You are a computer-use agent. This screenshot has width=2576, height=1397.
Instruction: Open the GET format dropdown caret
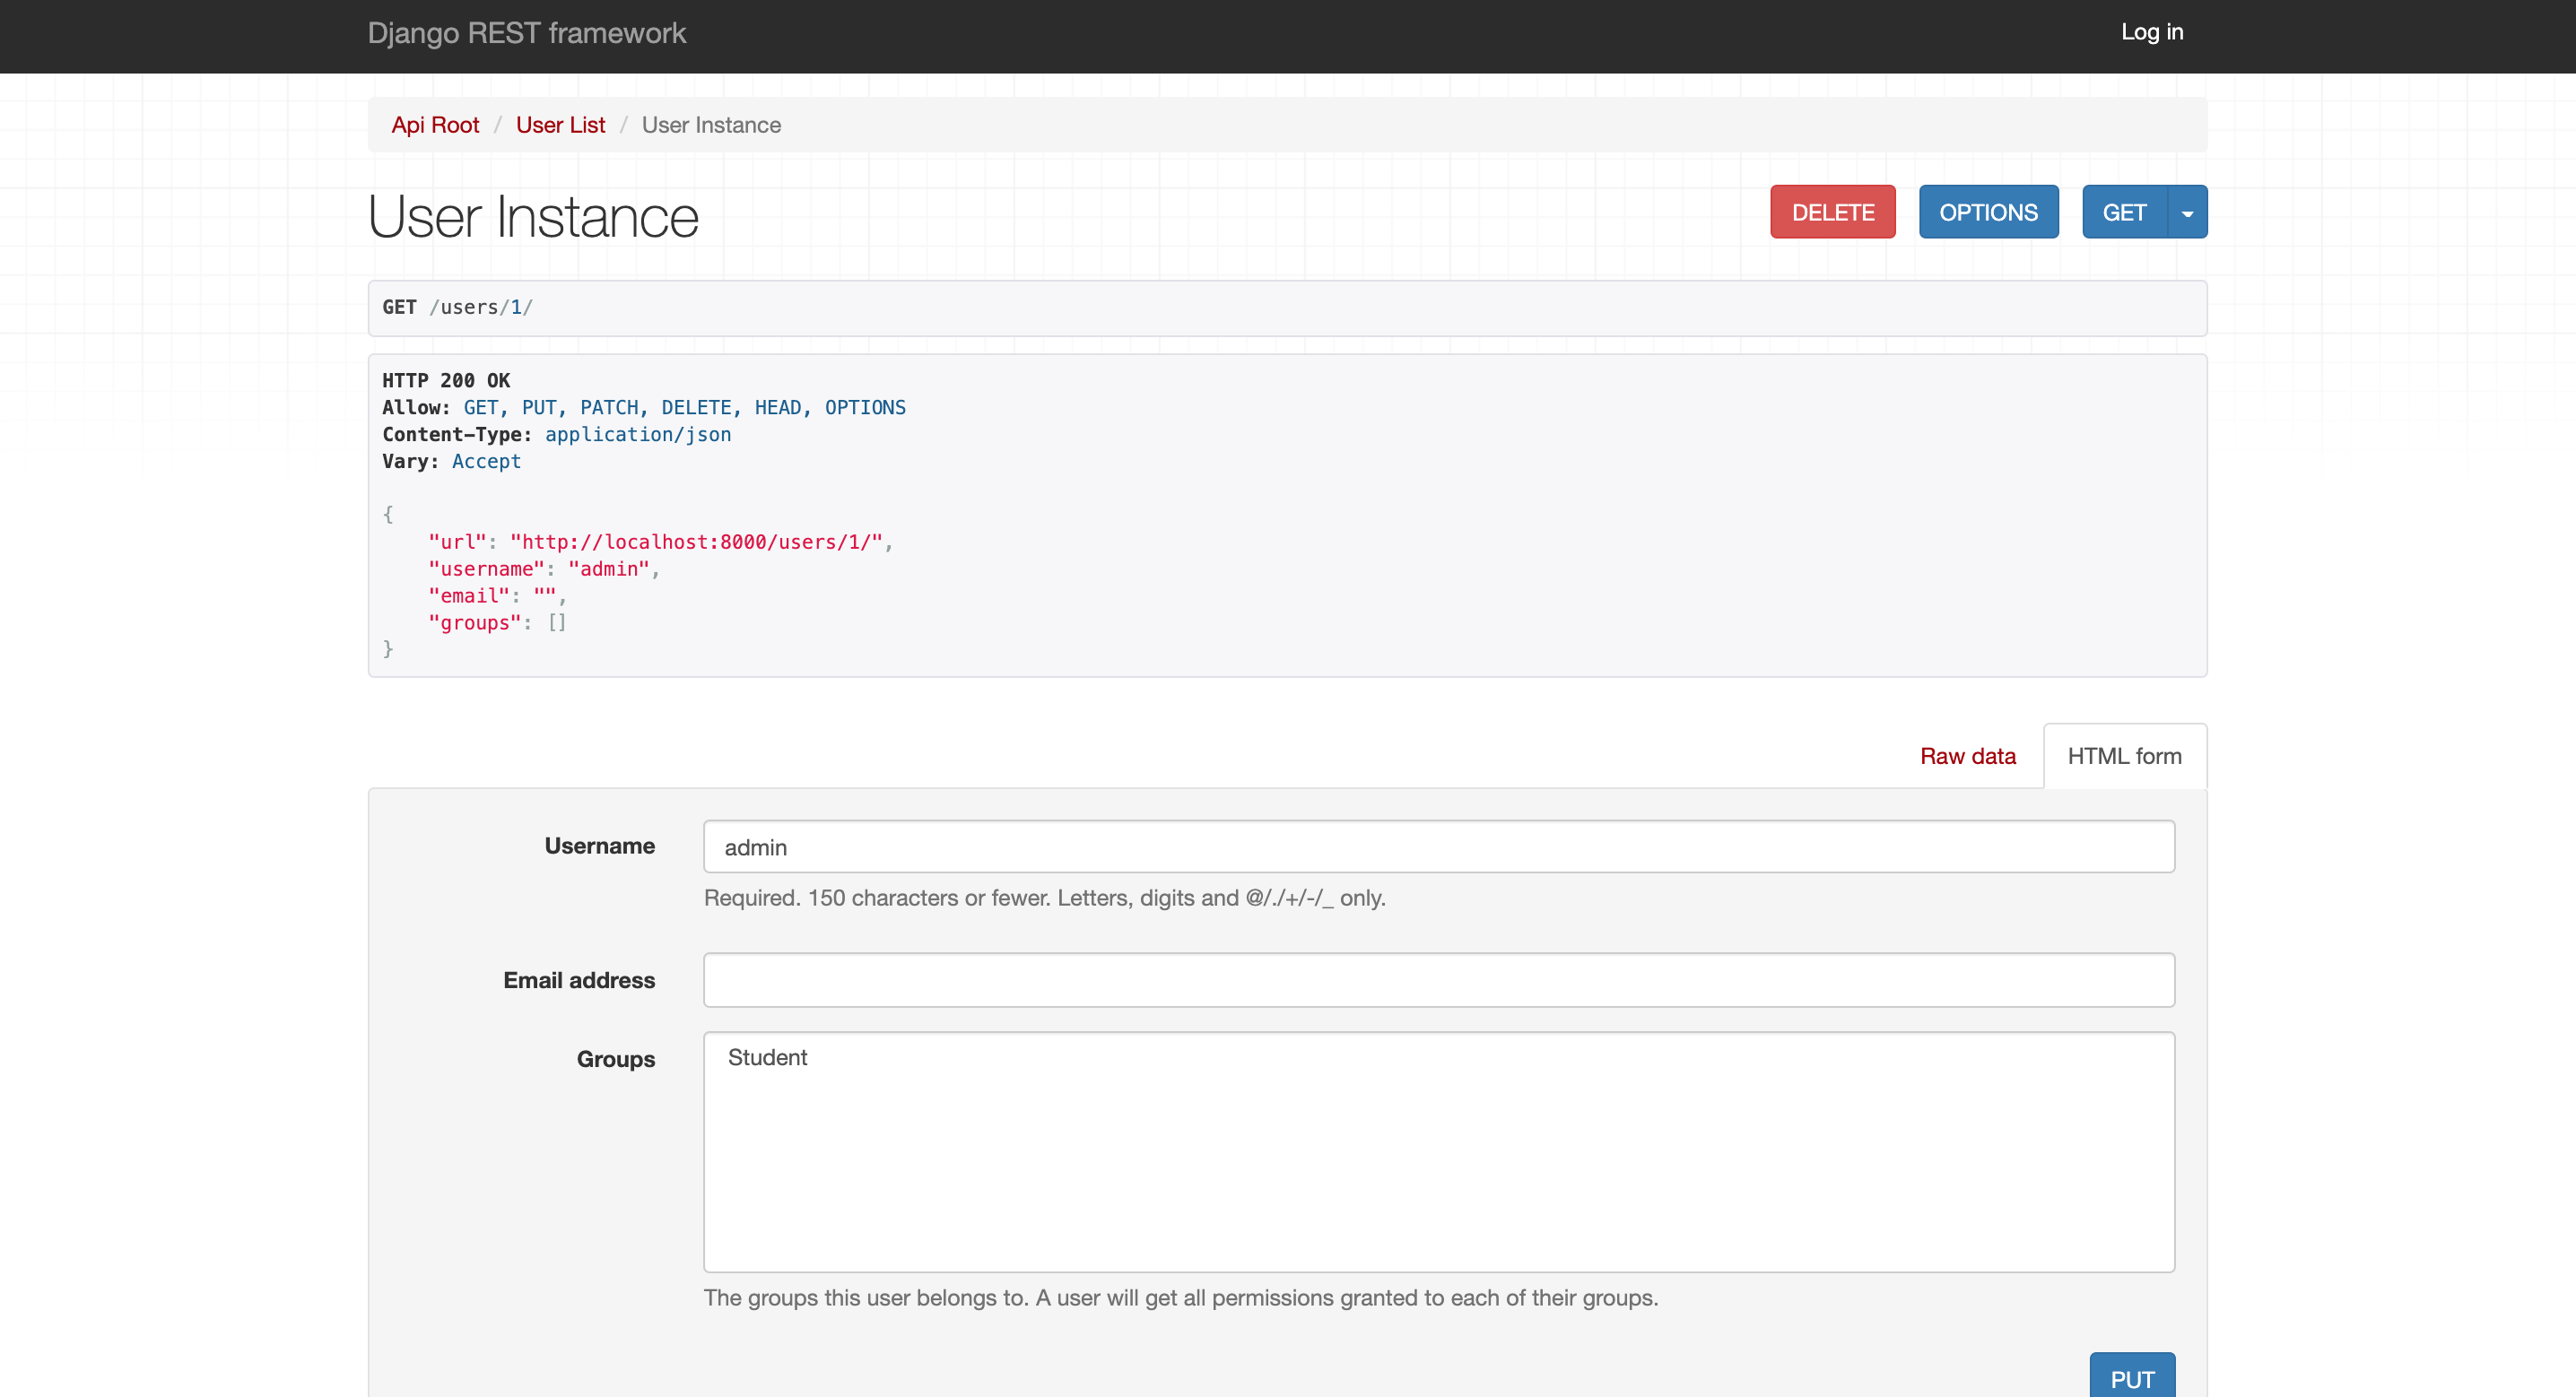[x=2187, y=212]
